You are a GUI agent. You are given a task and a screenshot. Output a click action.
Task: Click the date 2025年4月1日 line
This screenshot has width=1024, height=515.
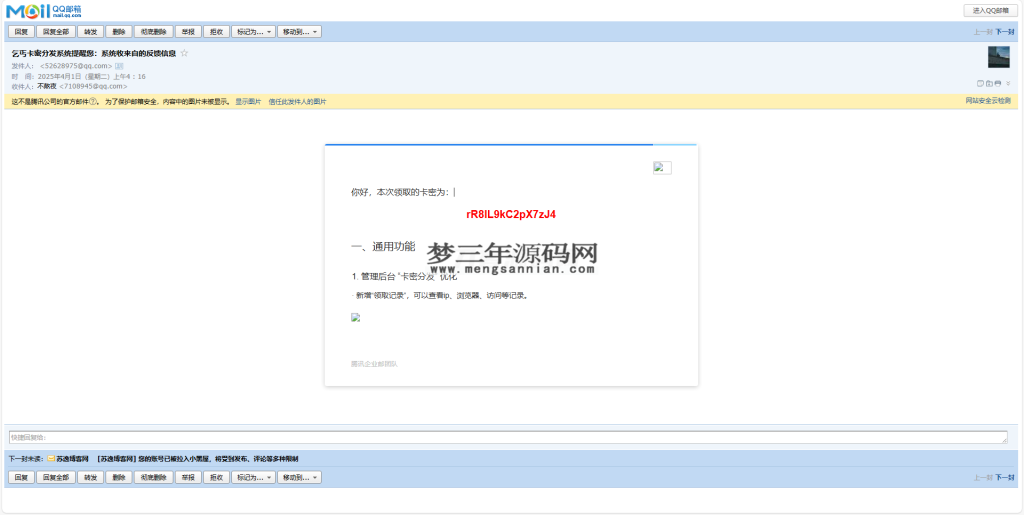(92, 76)
